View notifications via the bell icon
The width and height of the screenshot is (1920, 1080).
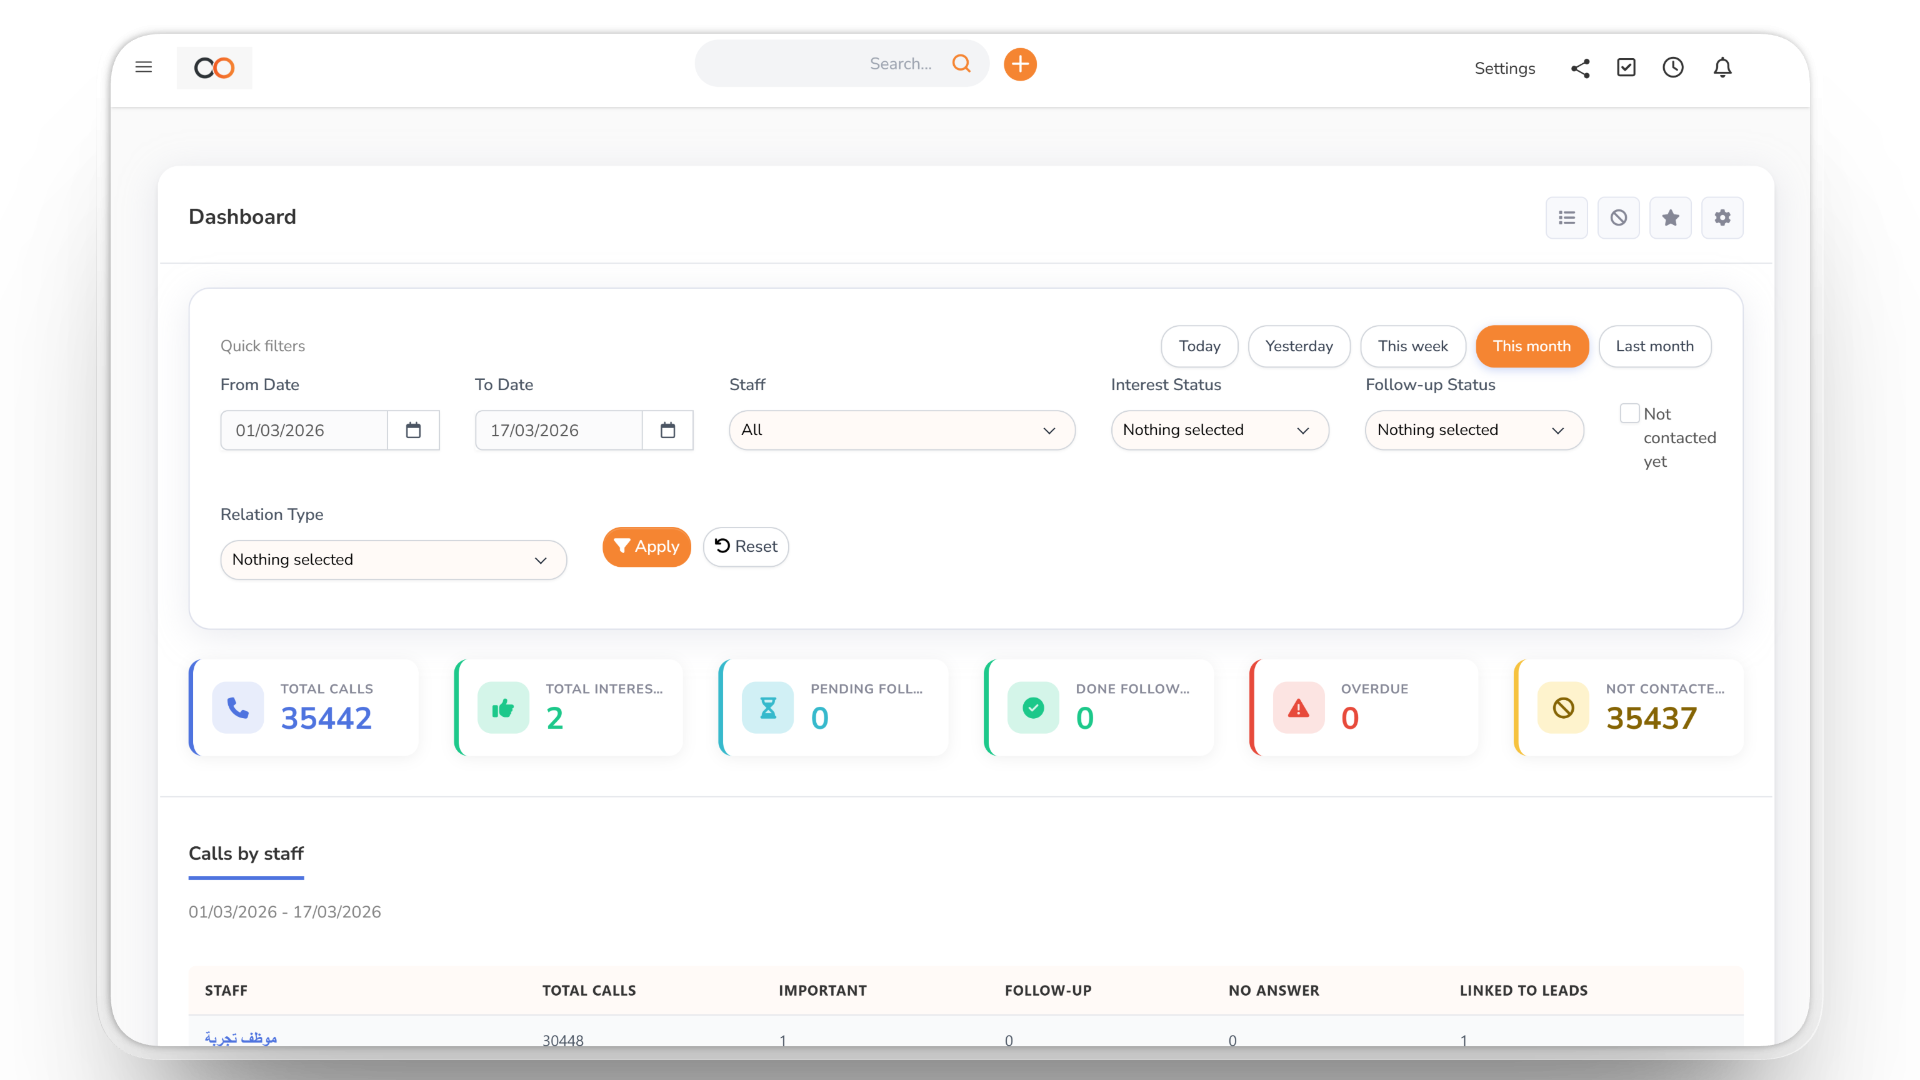(1723, 67)
